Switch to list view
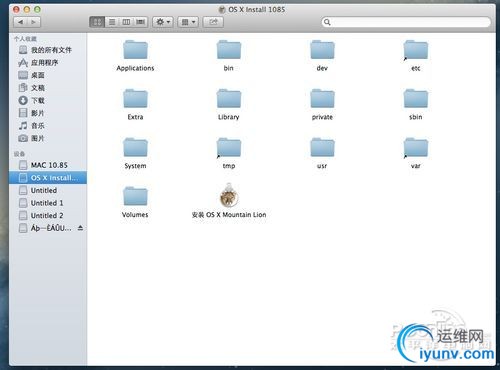 click(x=112, y=22)
